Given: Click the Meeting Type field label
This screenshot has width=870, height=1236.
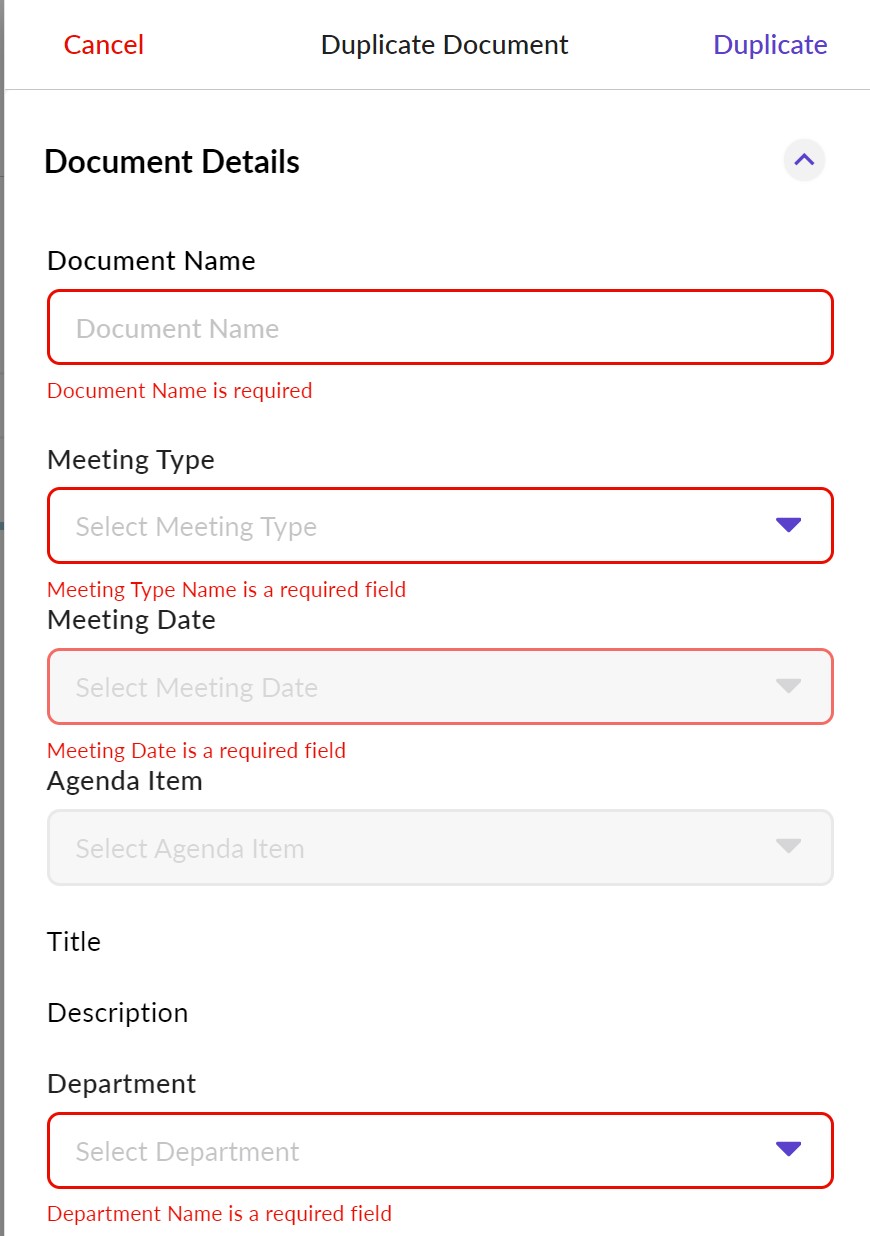Looking at the screenshot, I should tap(131, 460).
